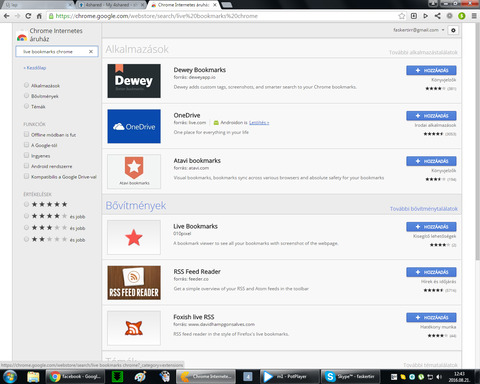Image resolution: width=480 pixels, height=384 pixels.
Task: Open the file explorer taskbar icon
Action: click(33, 377)
